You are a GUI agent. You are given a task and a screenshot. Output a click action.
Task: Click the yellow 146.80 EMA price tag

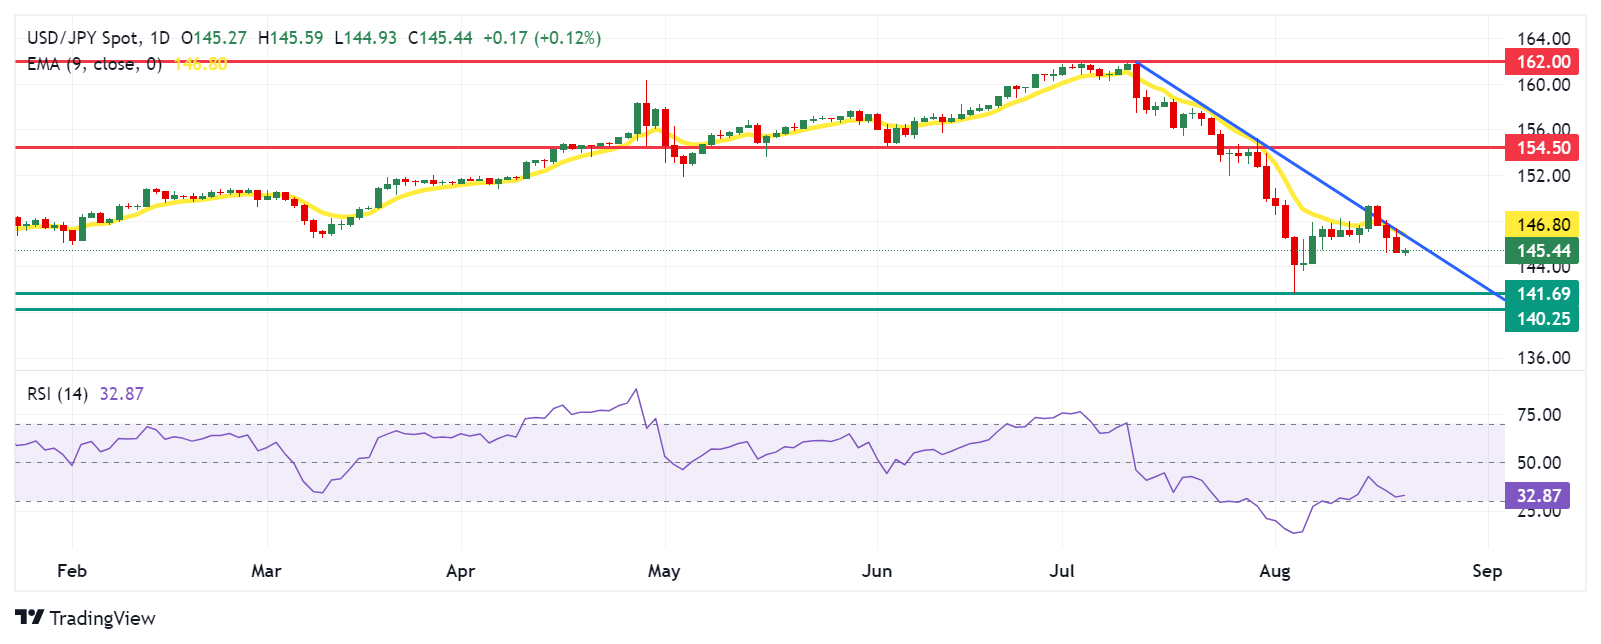coord(1542,225)
